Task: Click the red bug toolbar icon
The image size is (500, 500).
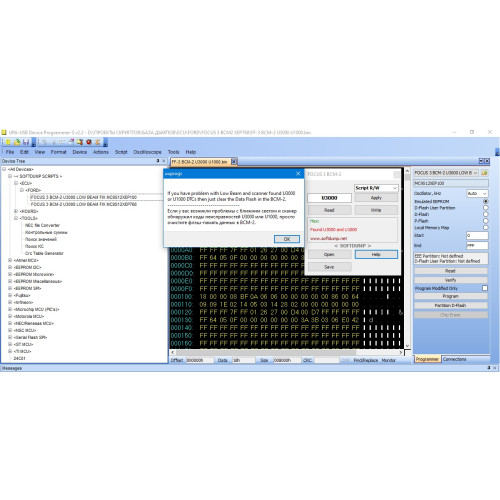Action: click(x=89, y=142)
